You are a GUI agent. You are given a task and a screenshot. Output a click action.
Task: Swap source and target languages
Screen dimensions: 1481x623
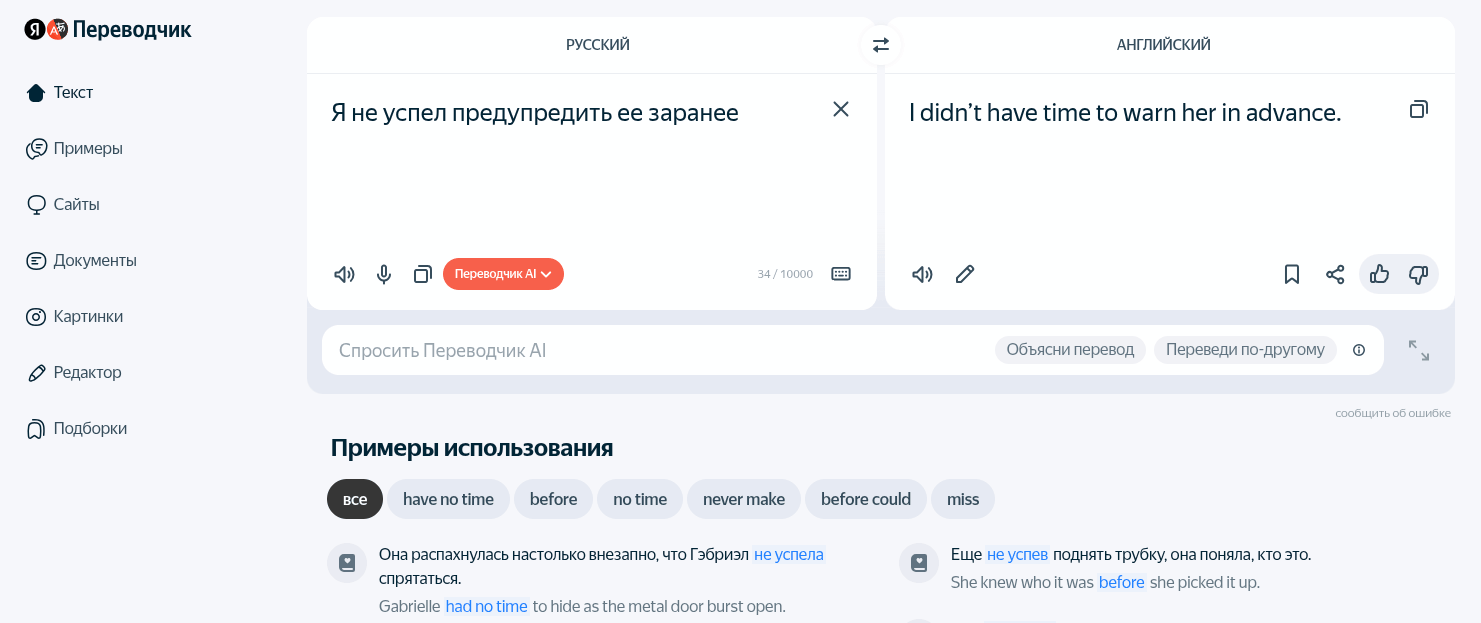click(881, 45)
